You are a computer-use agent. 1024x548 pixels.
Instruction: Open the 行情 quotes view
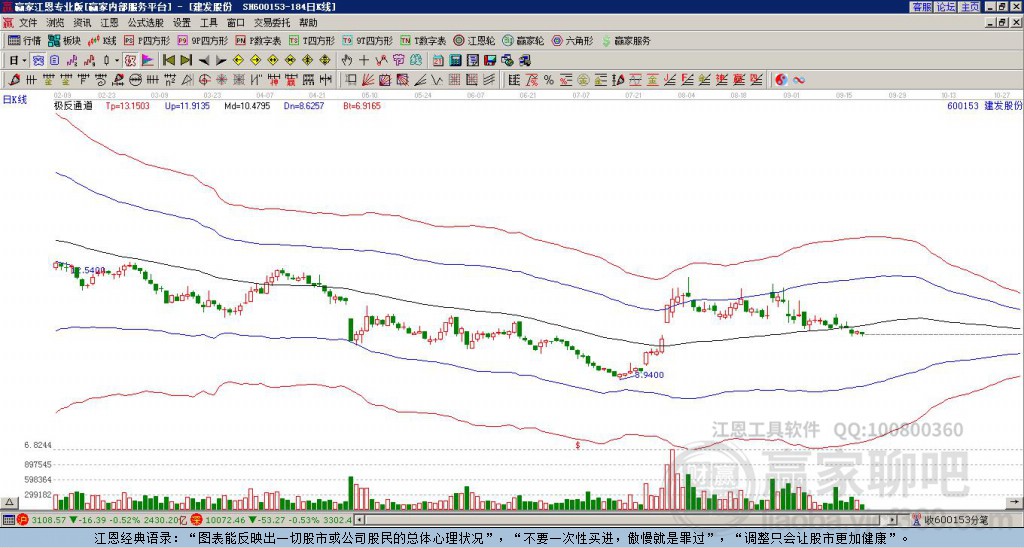tap(25, 40)
